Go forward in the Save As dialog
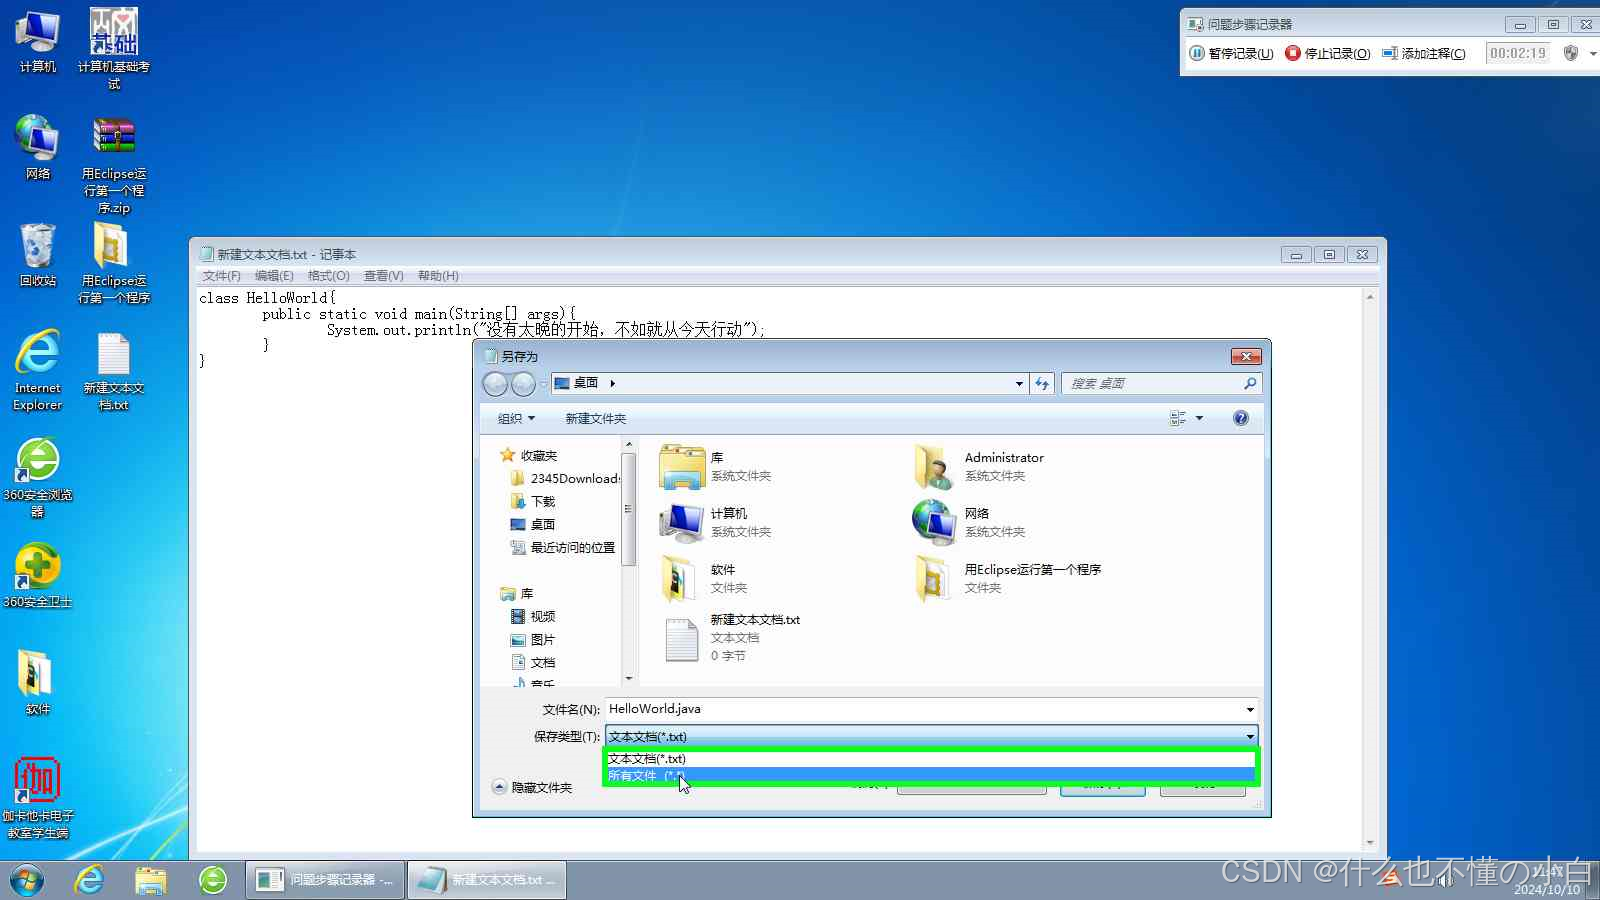The width and height of the screenshot is (1600, 900). (523, 384)
